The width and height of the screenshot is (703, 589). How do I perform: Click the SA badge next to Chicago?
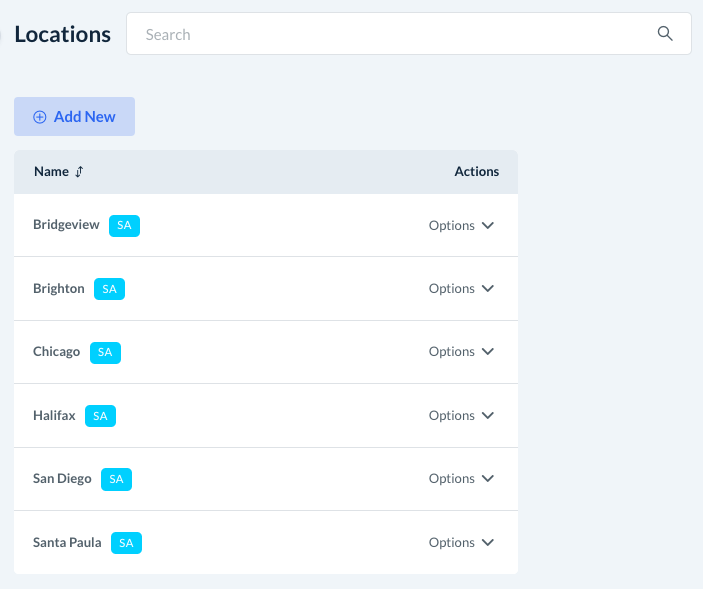pyautogui.click(x=105, y=352)
